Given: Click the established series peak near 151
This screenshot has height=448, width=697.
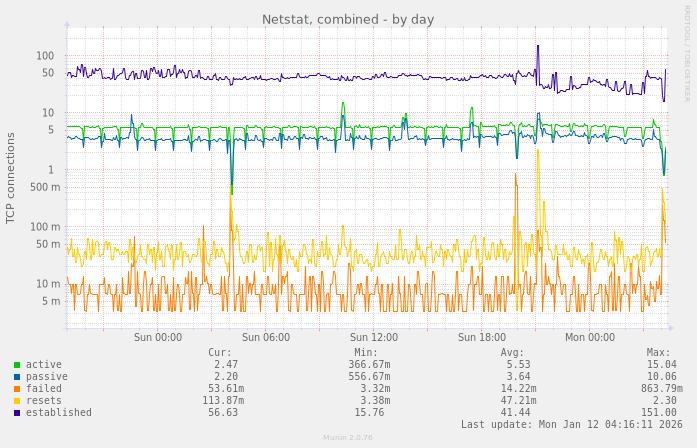Looking at the screenshot, I should pos(537,46).
